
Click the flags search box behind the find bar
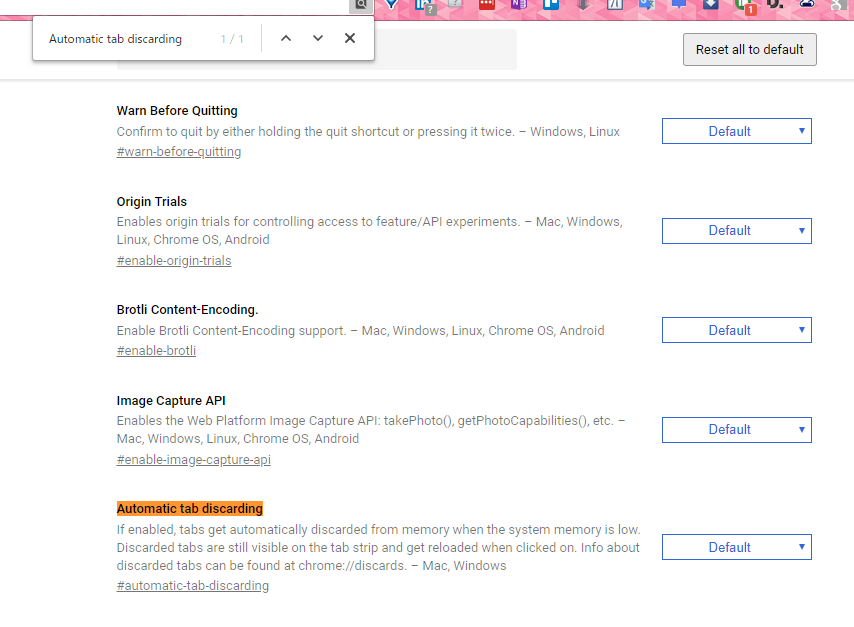[x=446, y=49]
